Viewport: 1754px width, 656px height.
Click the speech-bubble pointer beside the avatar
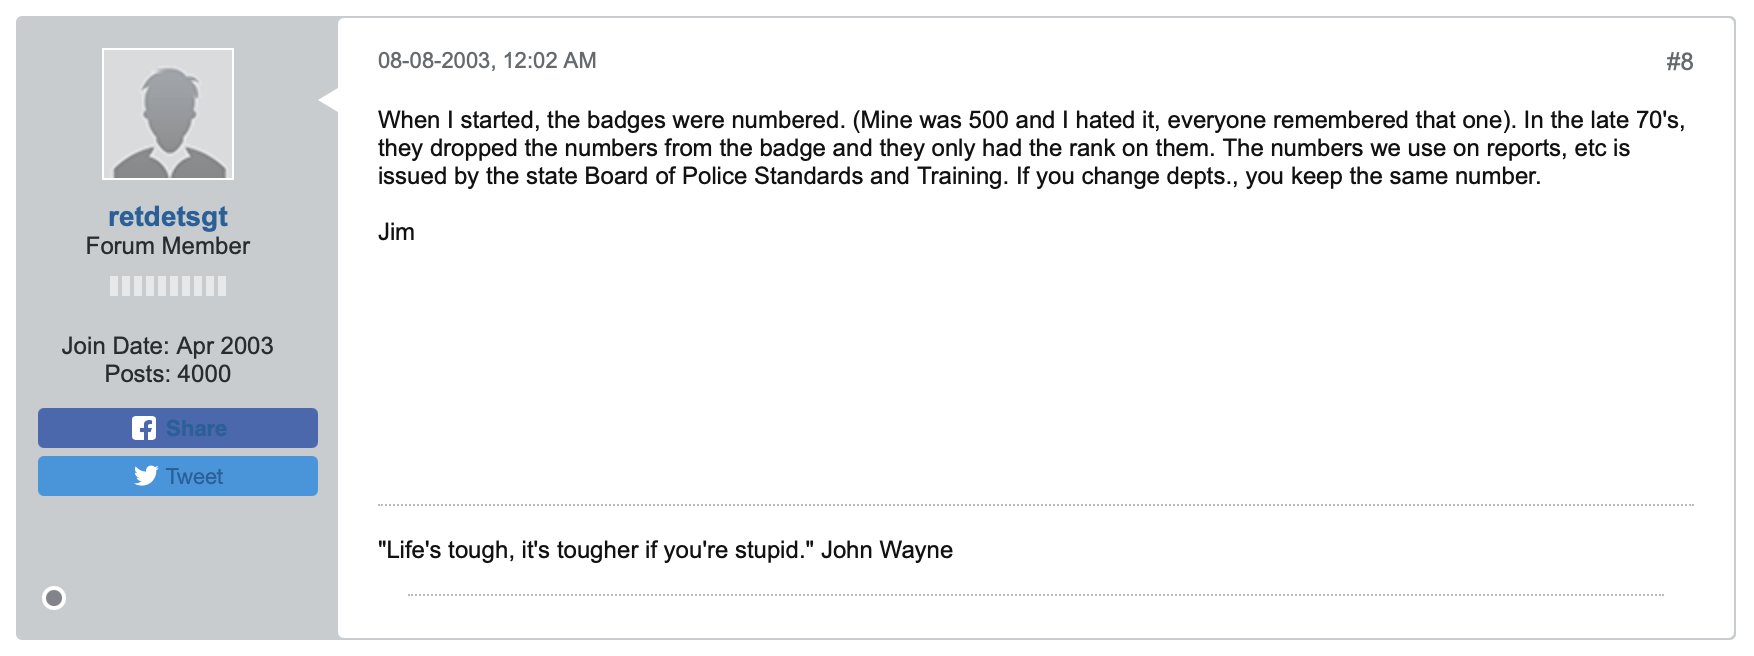328,100
